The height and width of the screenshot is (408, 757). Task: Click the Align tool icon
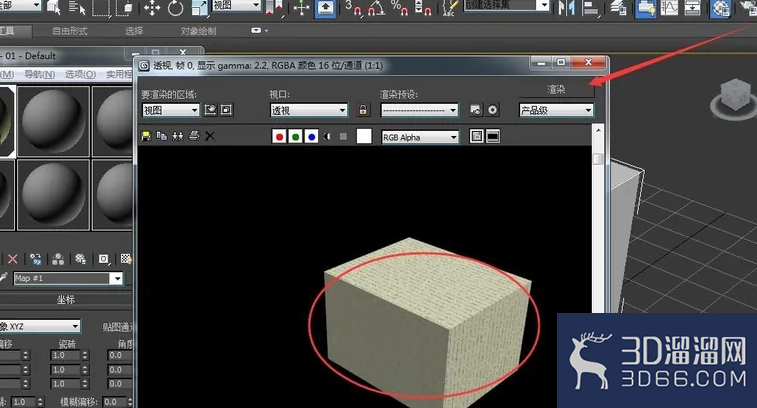(590, 8)
